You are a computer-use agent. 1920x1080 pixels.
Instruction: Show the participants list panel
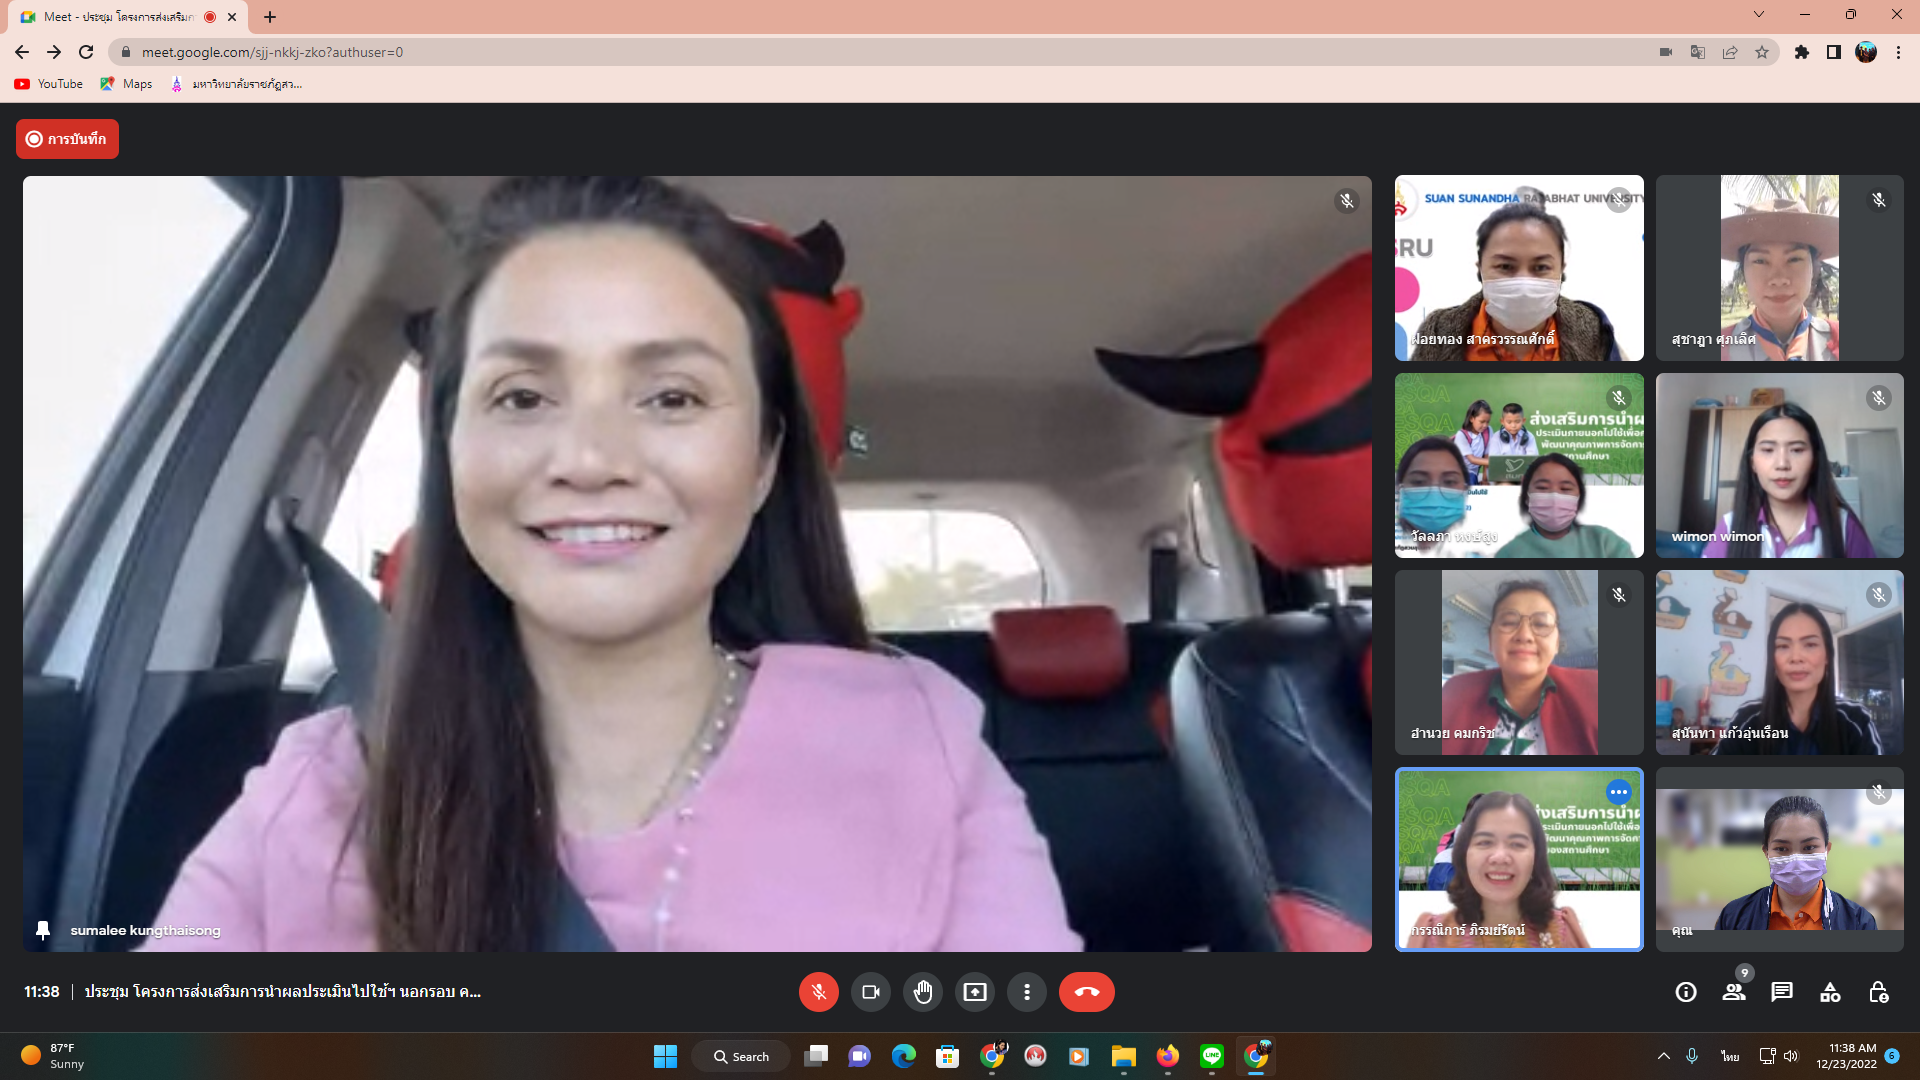(1734, 992)
